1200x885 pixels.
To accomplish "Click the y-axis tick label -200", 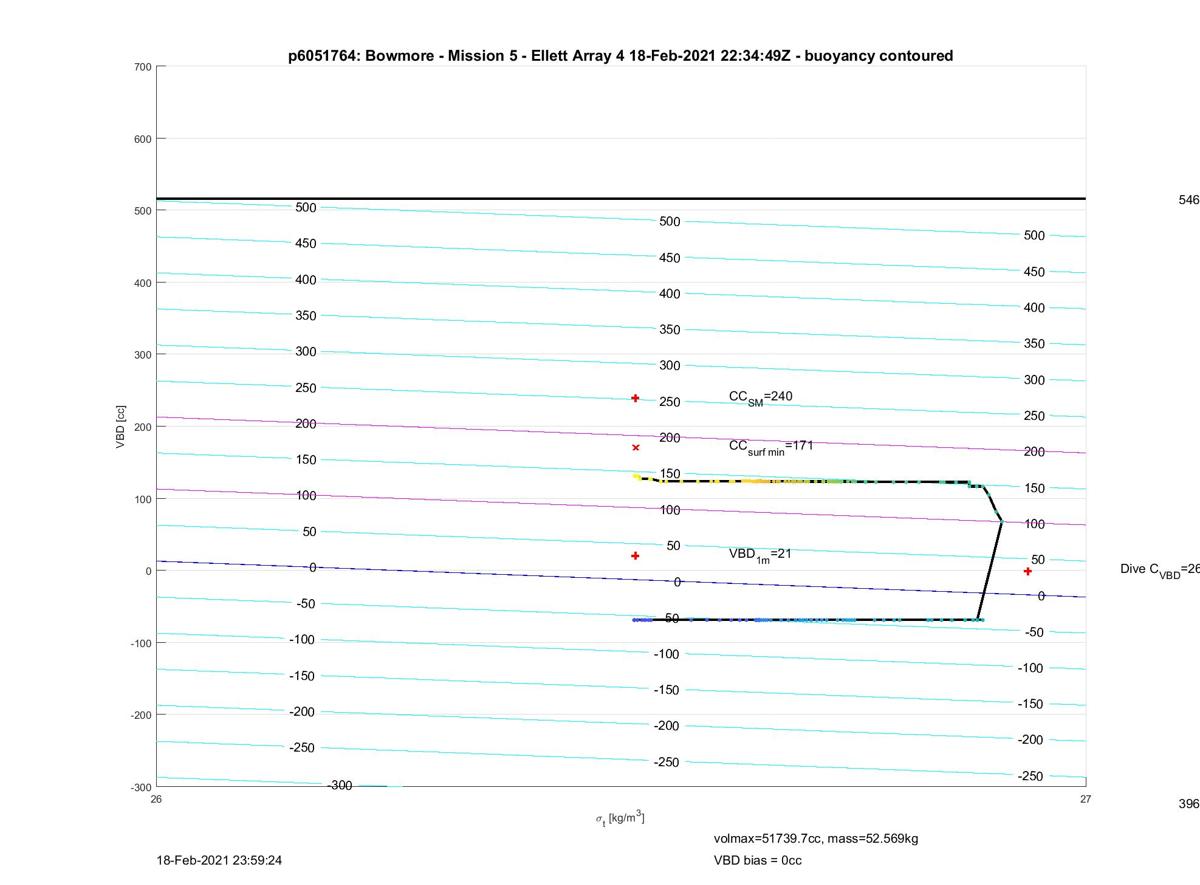I will click(140, 715).
